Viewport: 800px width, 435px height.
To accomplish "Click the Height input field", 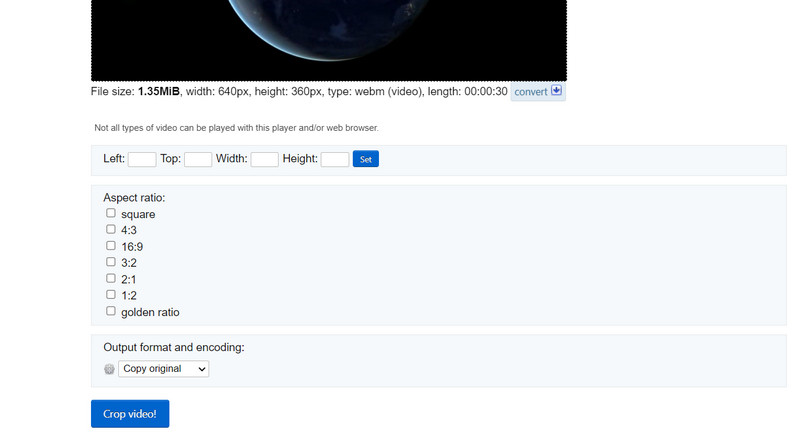I will point(335,159).
